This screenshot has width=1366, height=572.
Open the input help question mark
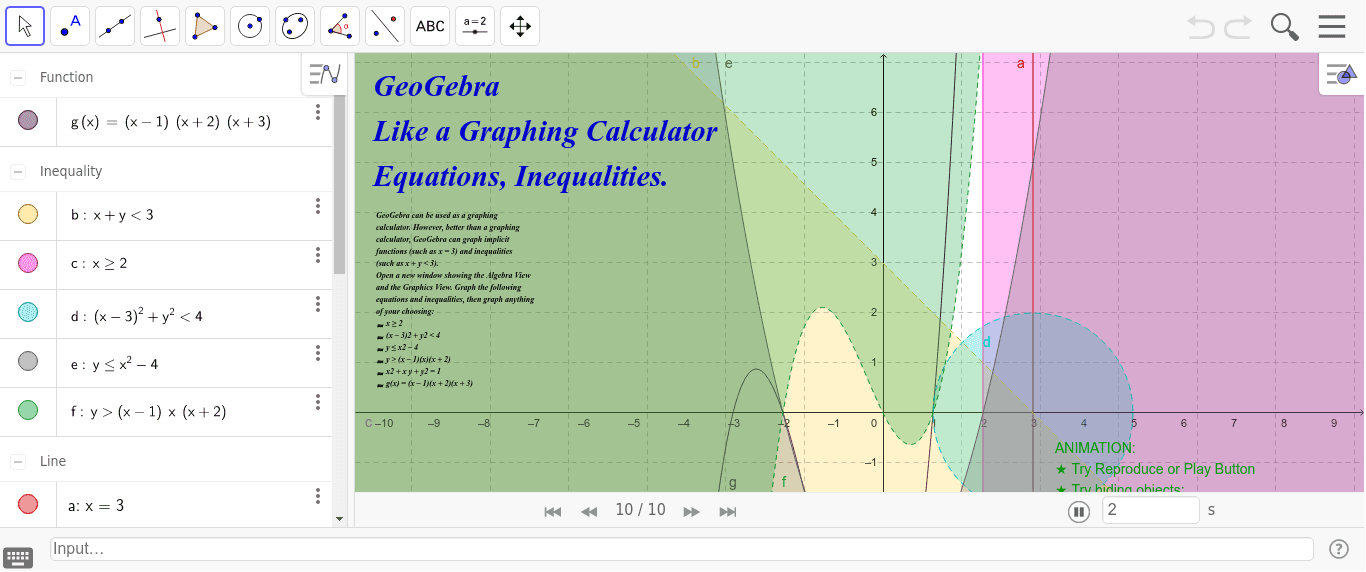1339,548
